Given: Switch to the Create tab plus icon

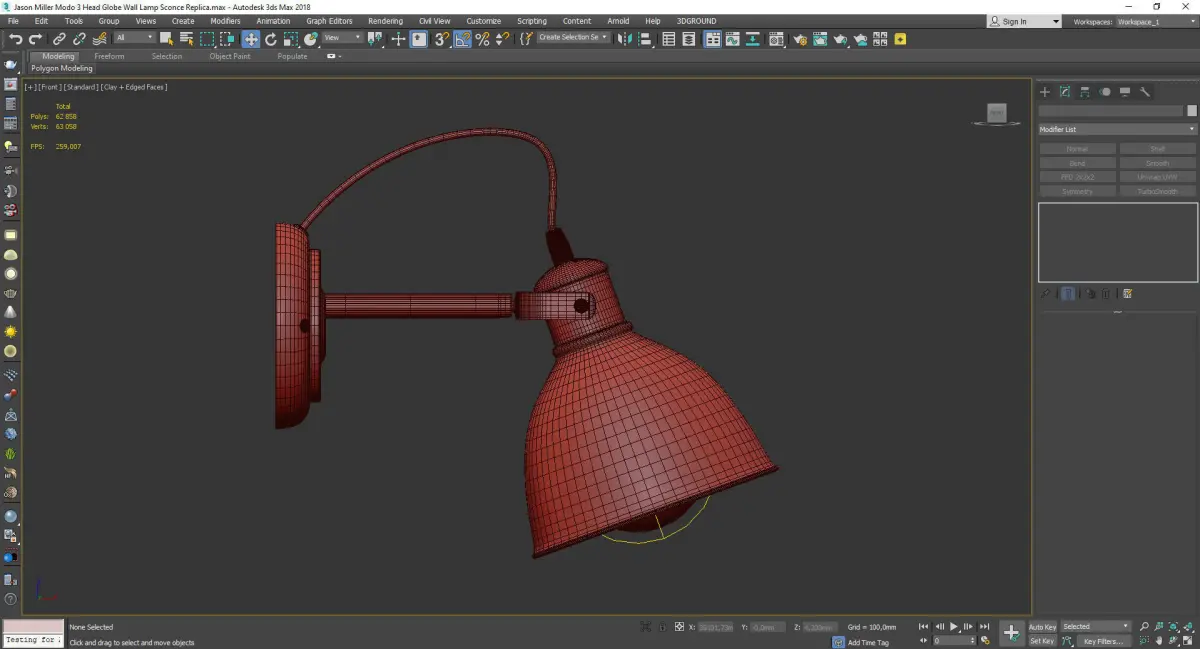Looking at the screenshot, I should point(1045,92).
